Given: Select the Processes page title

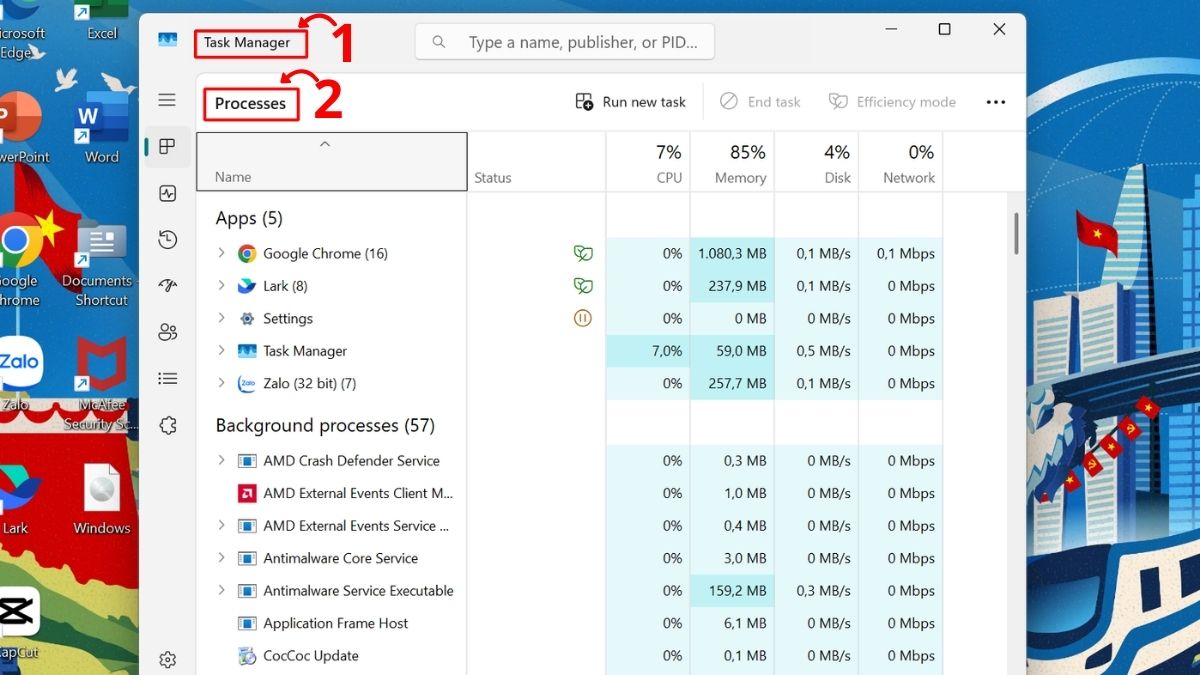Looking at the screenshot, I should (251, 102).
